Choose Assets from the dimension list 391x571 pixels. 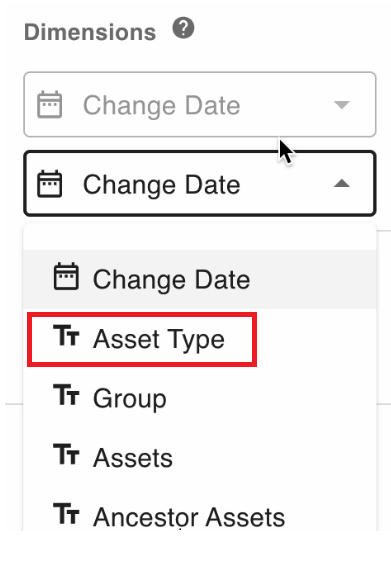coord(200,458)
